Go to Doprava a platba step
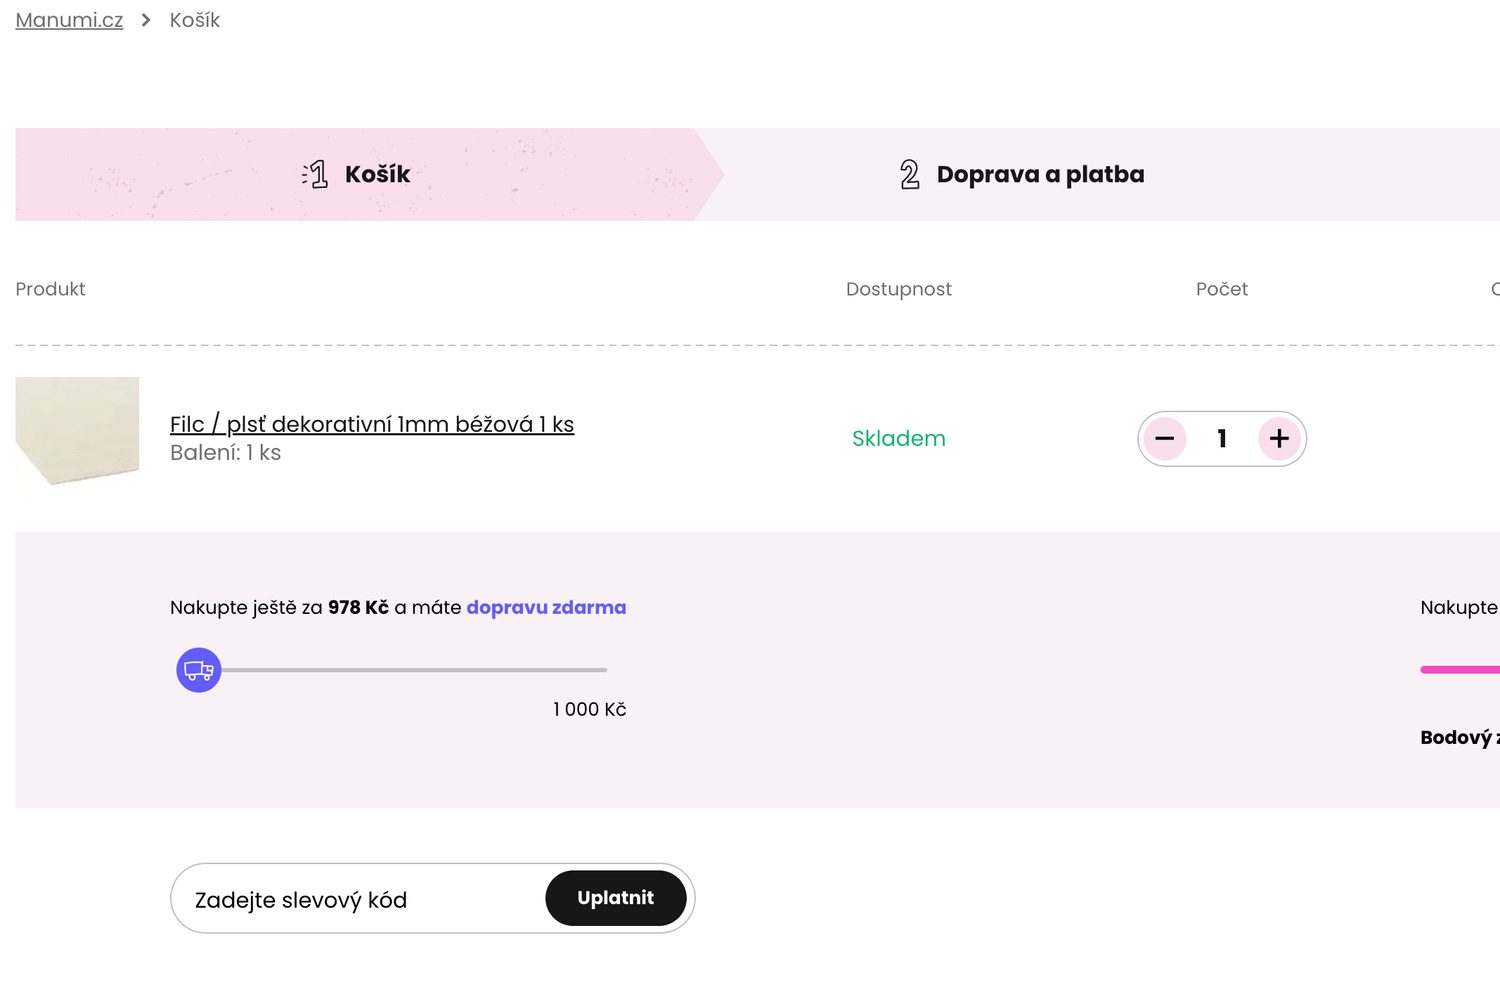The height and width of the screenshot is (1007, 1500). (1040, 175)
